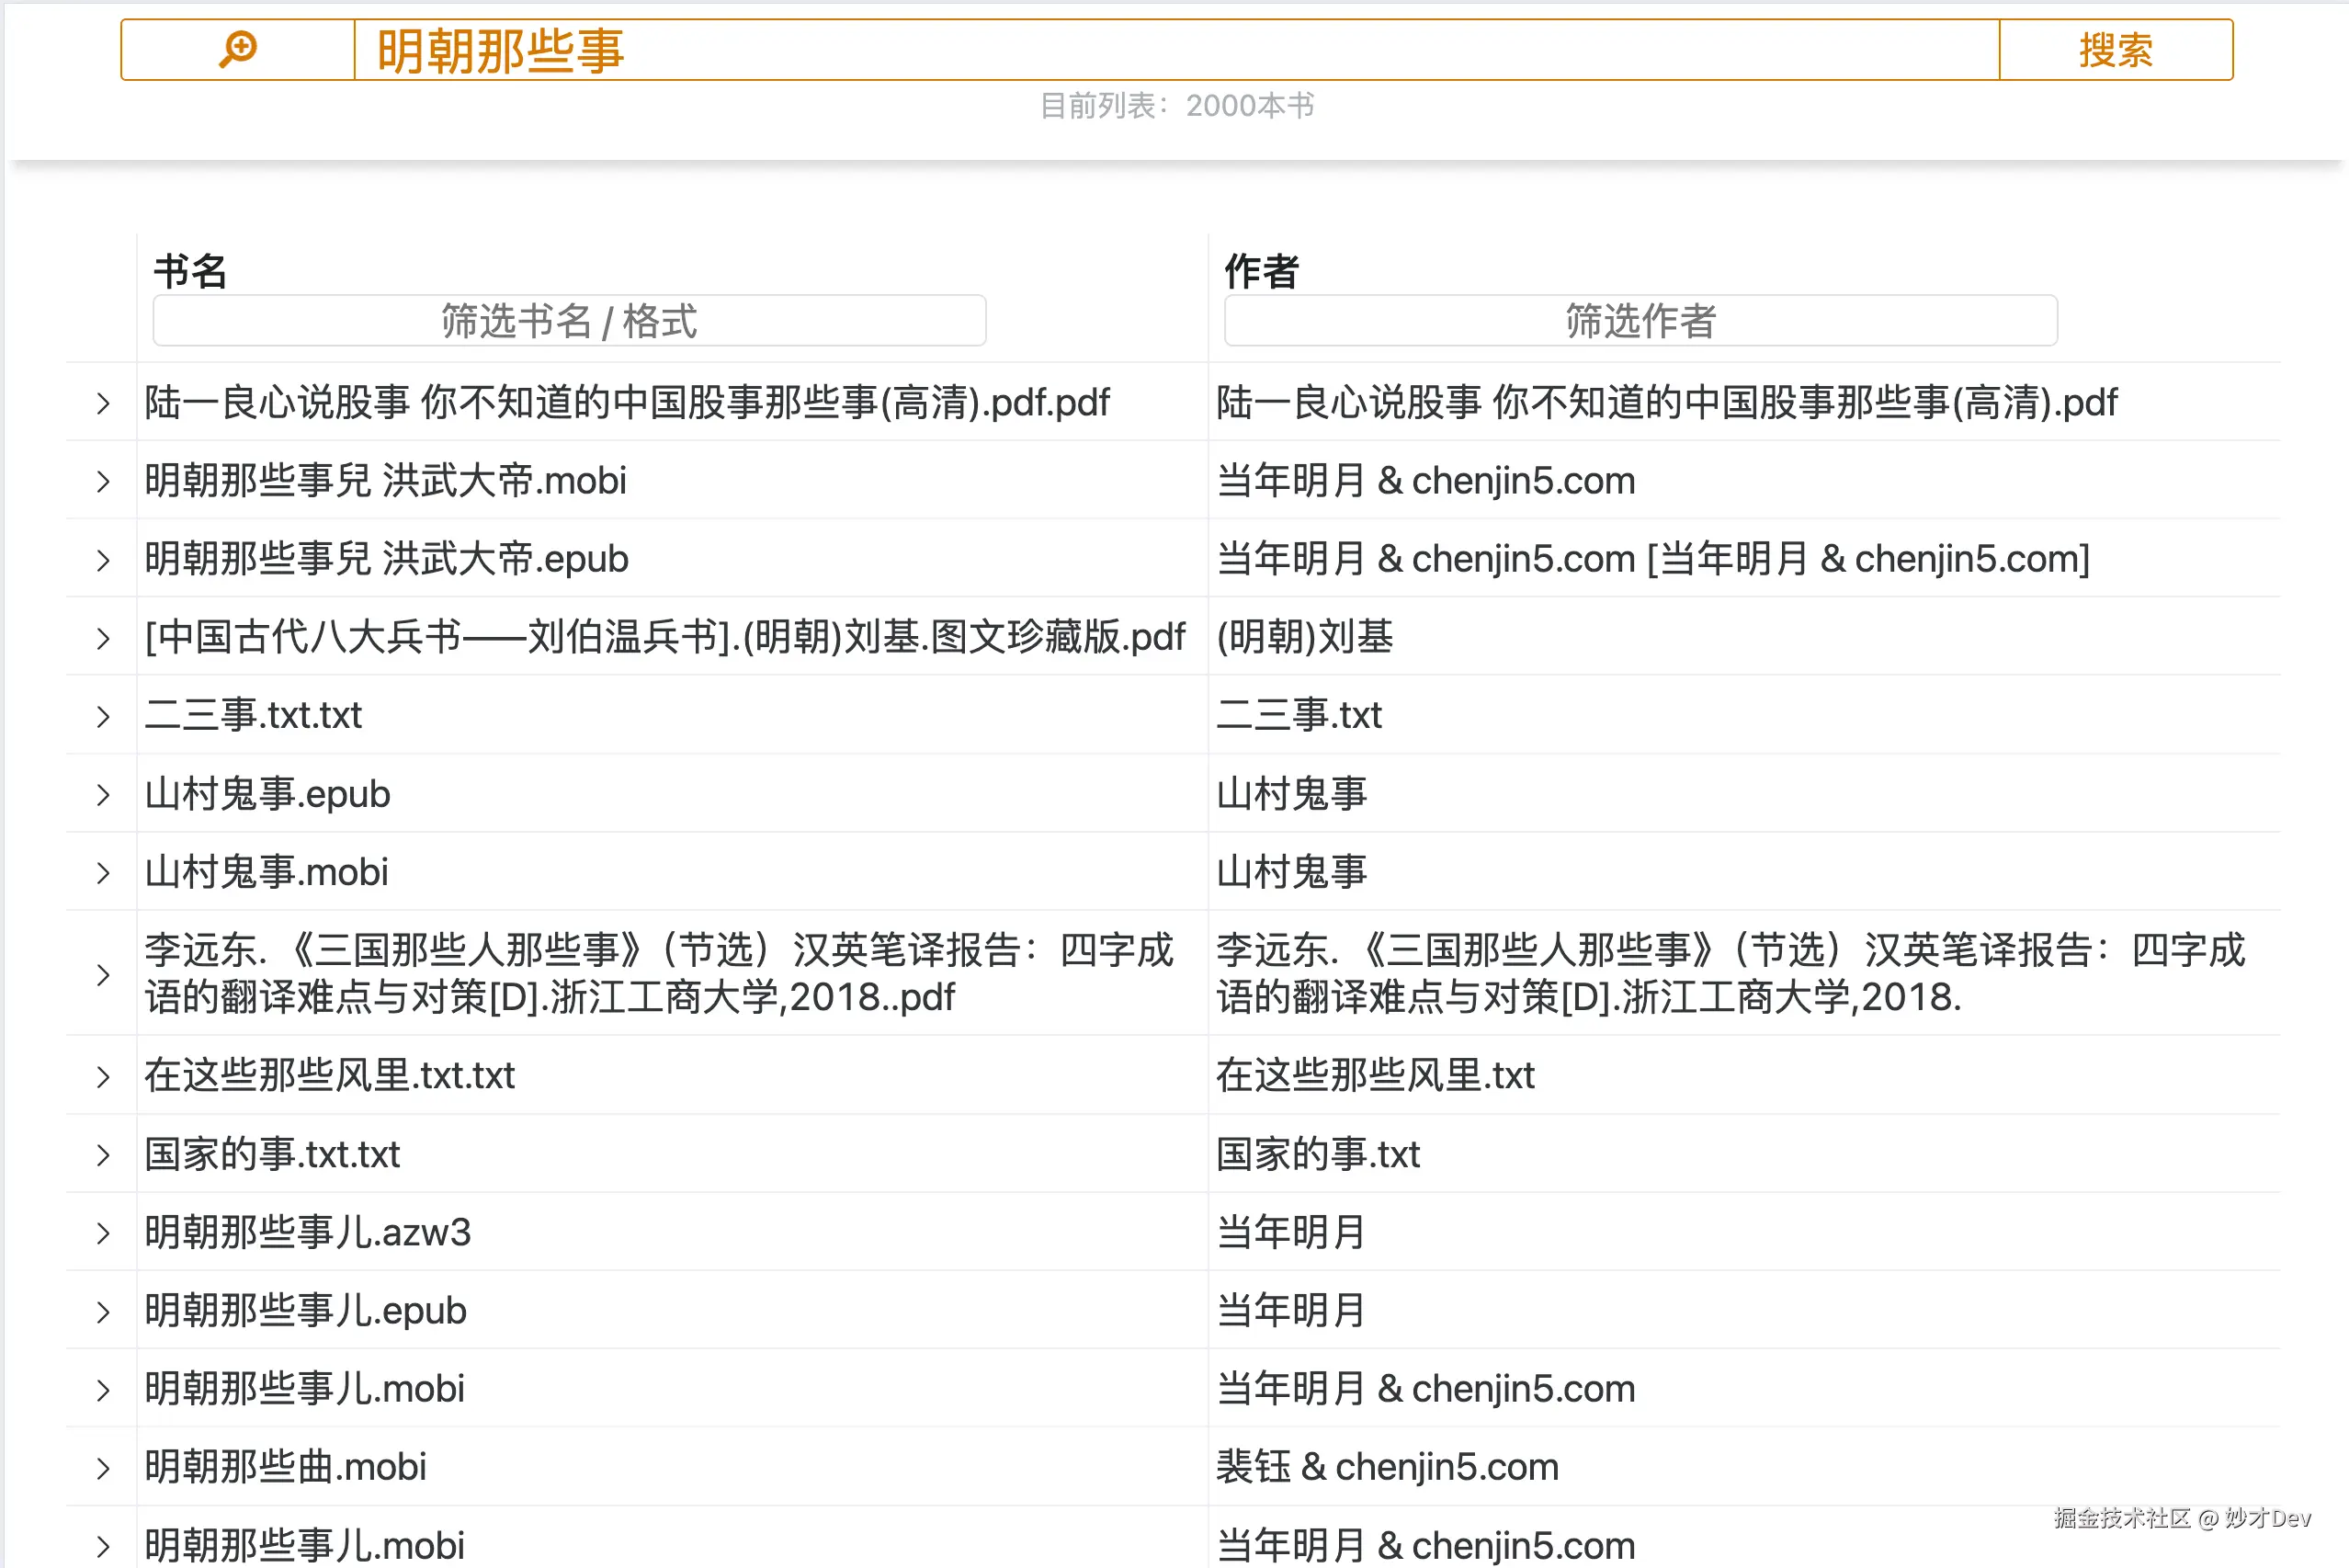Click the magnifying glass search icon
The image size is (2349, 1568).
pos(238,49)
